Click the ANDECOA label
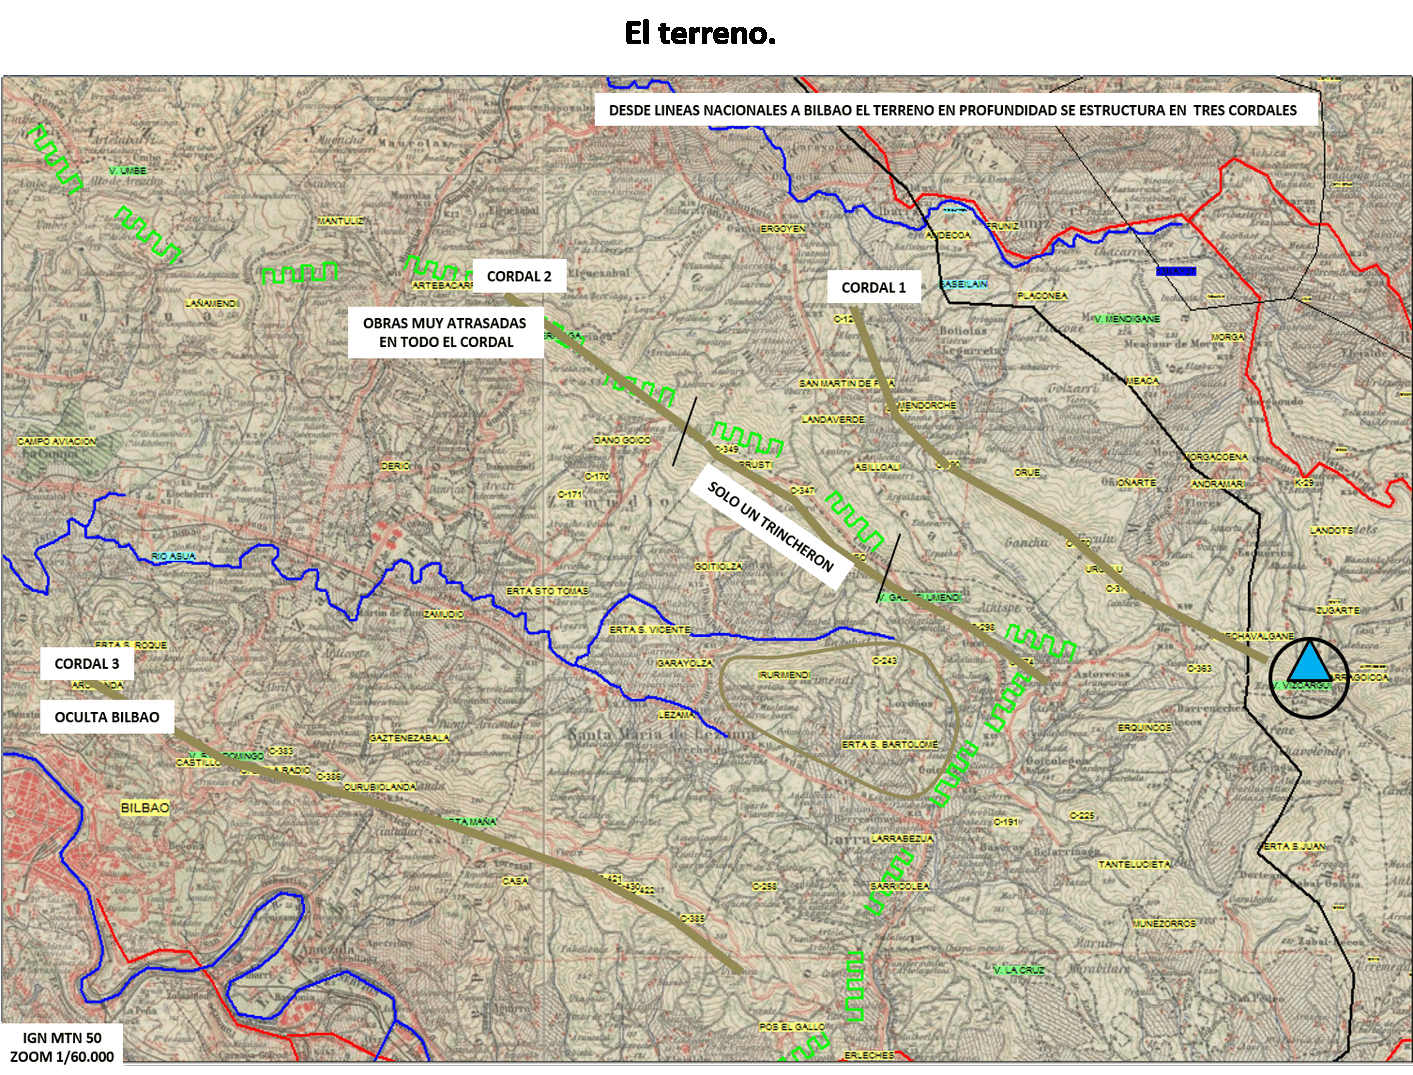The image size is (1413, 1075). [948, 235]
